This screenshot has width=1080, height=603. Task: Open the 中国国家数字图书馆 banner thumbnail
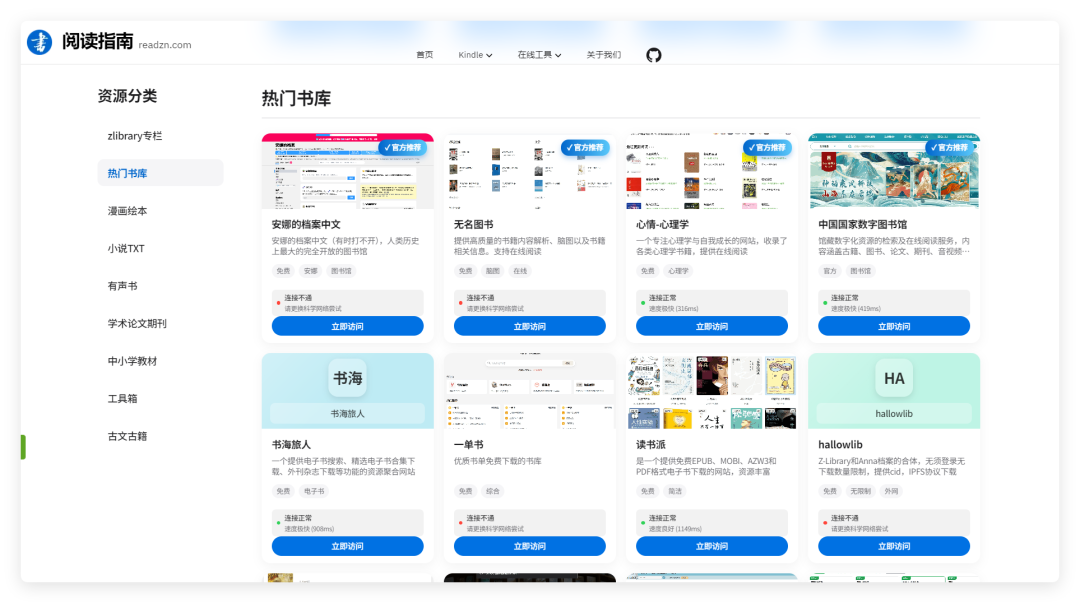pyautogui.click(x=894, y=171)
